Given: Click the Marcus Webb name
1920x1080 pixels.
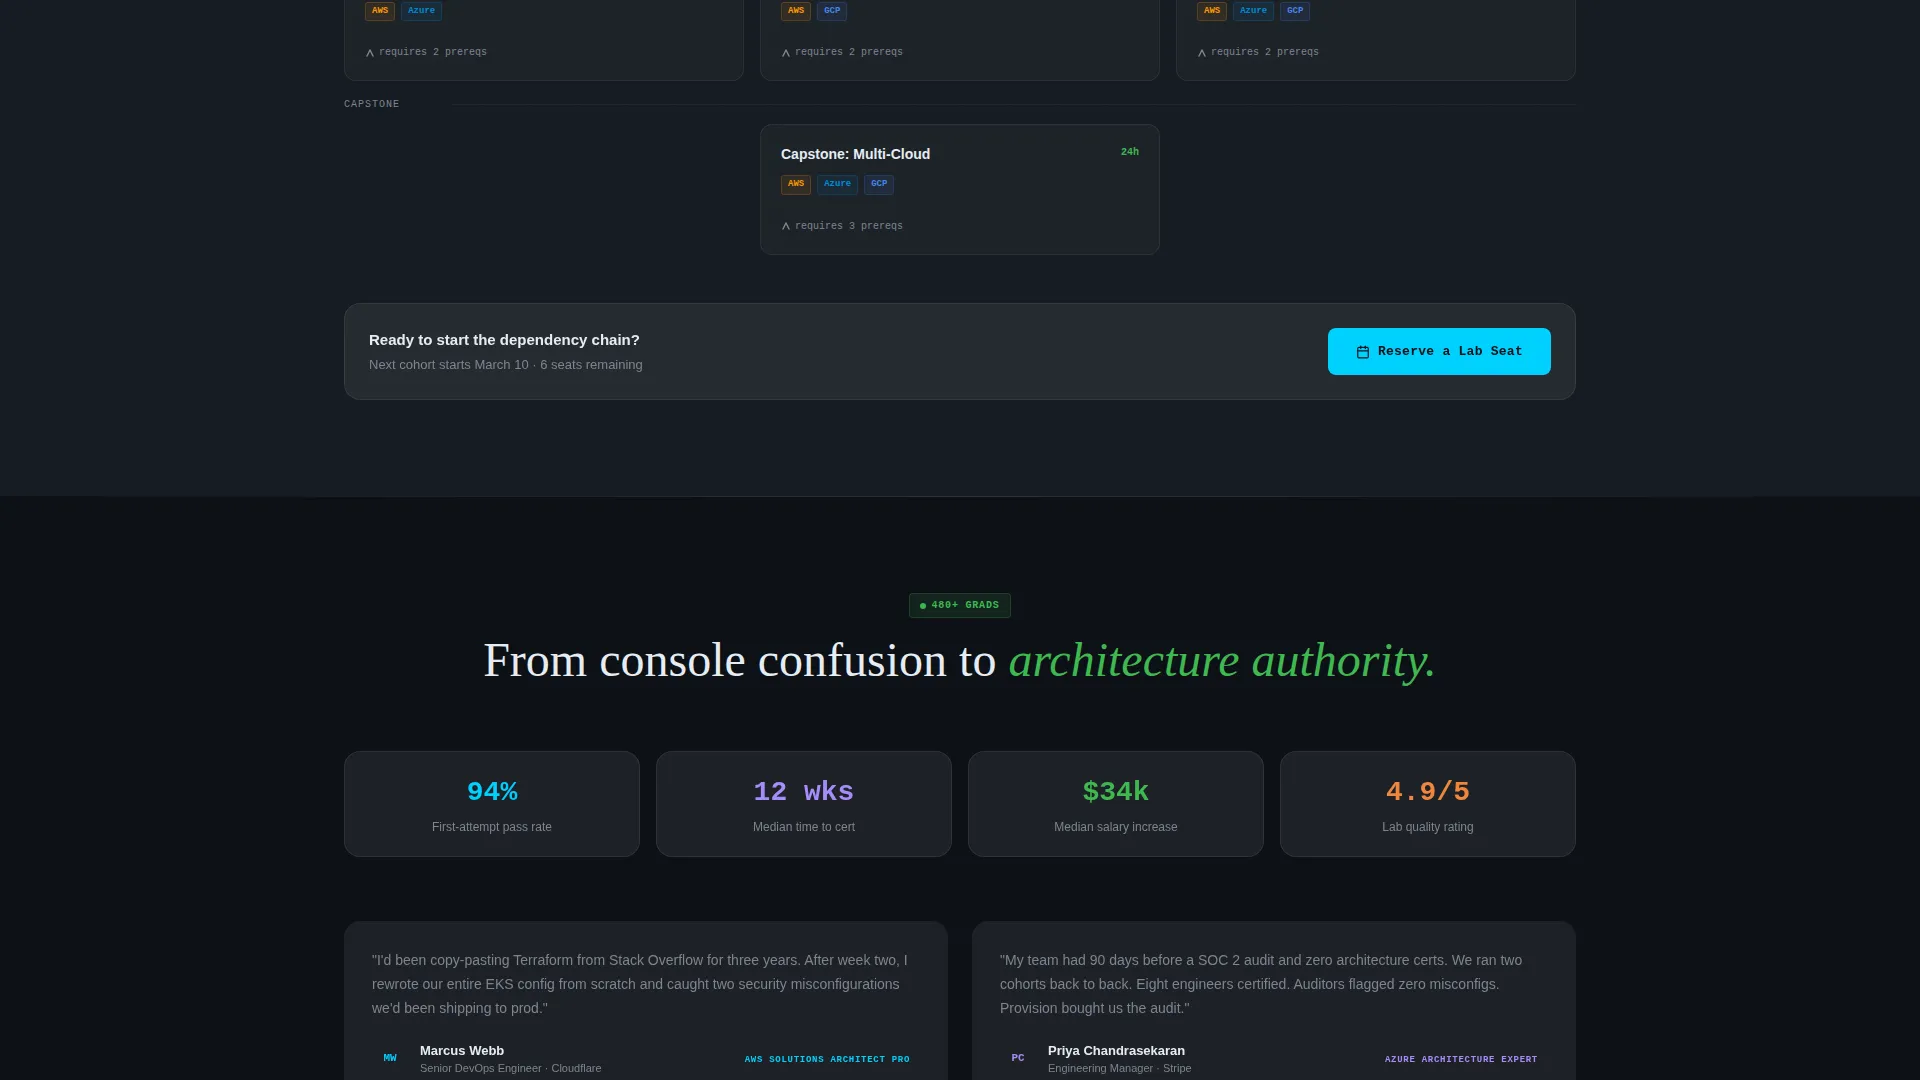Looking at the screenshot, I should pyautogui.click(x=462, y=1051).
